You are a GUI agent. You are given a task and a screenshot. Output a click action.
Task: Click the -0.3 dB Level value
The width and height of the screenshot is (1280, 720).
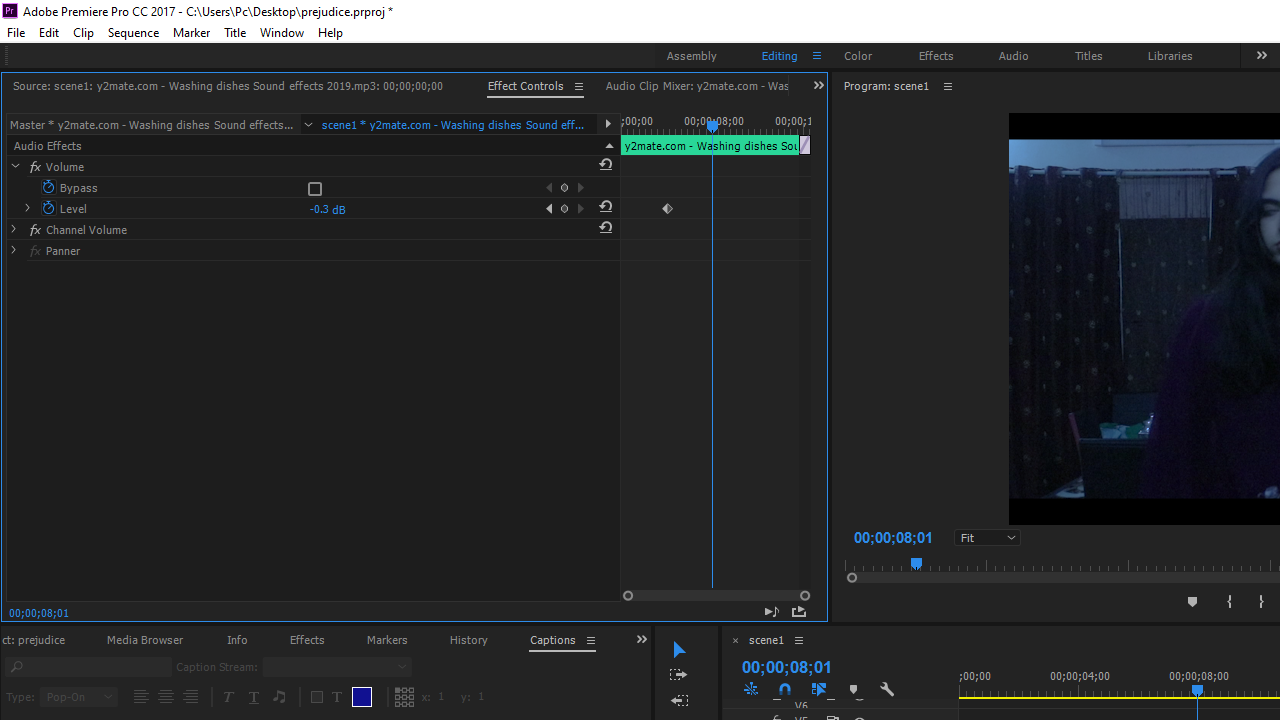click(327, 209)
